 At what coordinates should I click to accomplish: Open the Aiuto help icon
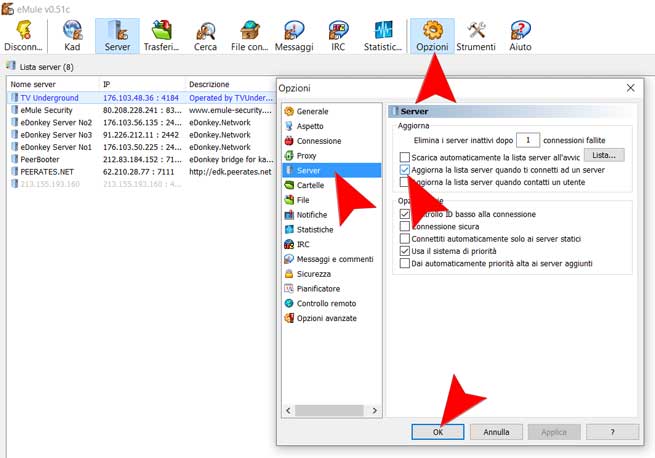(520, 36)
